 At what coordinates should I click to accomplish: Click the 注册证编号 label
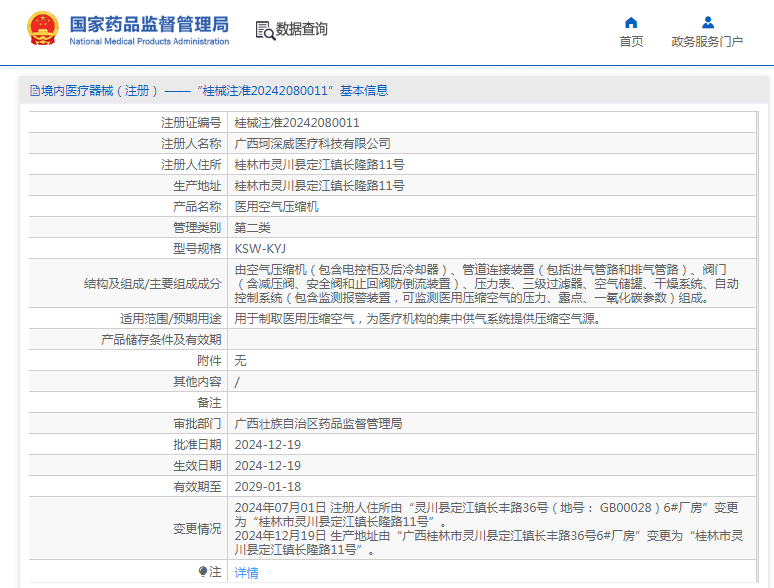pyautogui.click(x=191, y=122)
